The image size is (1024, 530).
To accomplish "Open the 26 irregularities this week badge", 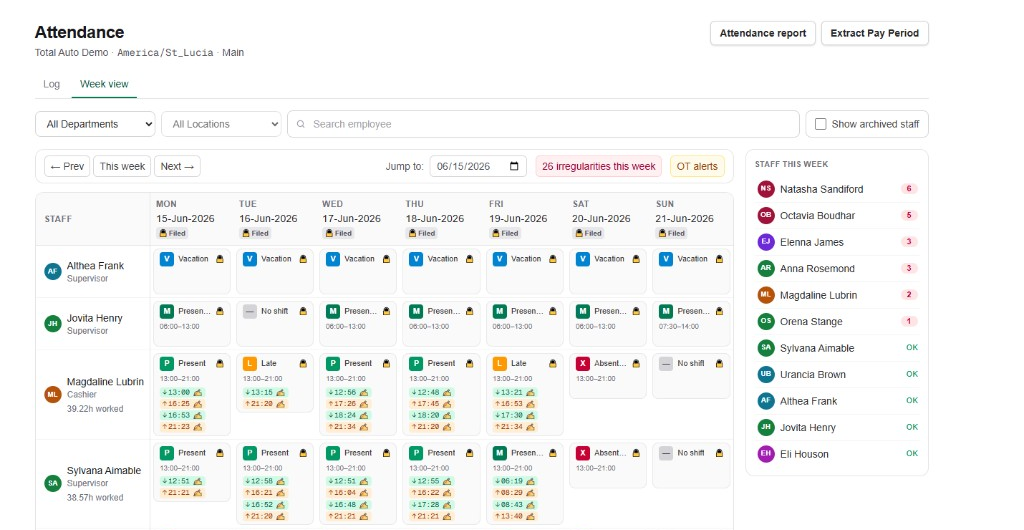I will click(599, 166).
